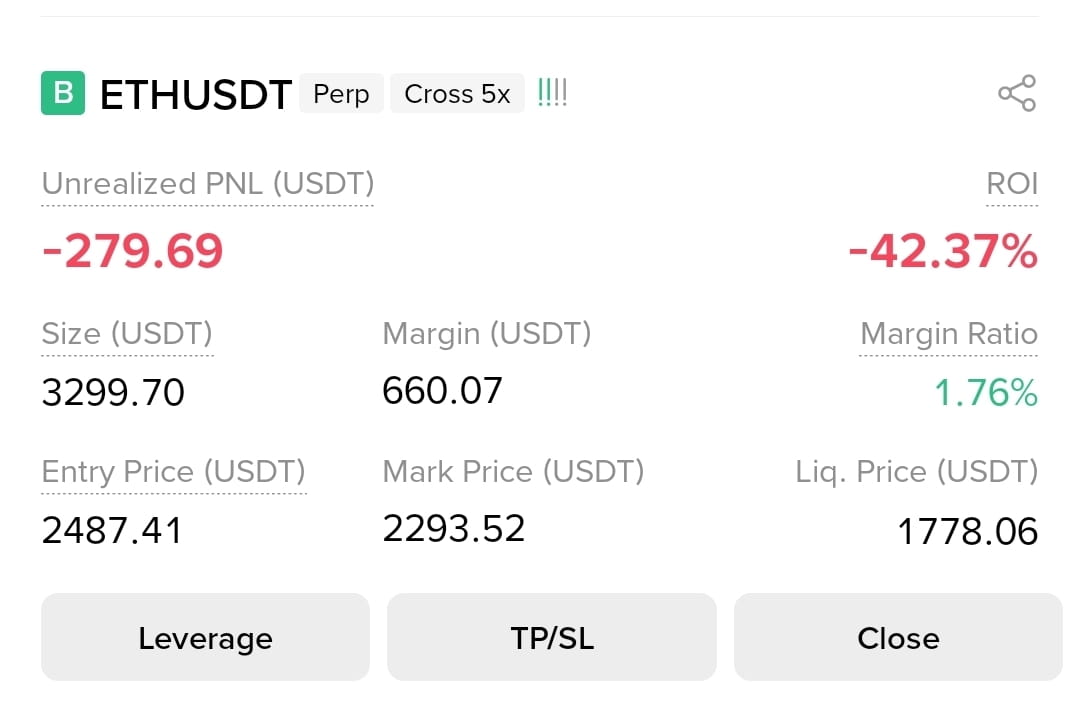Click the green B buy badge
The width and height of the screenshot is (1080, 717).
coord(63,93)
